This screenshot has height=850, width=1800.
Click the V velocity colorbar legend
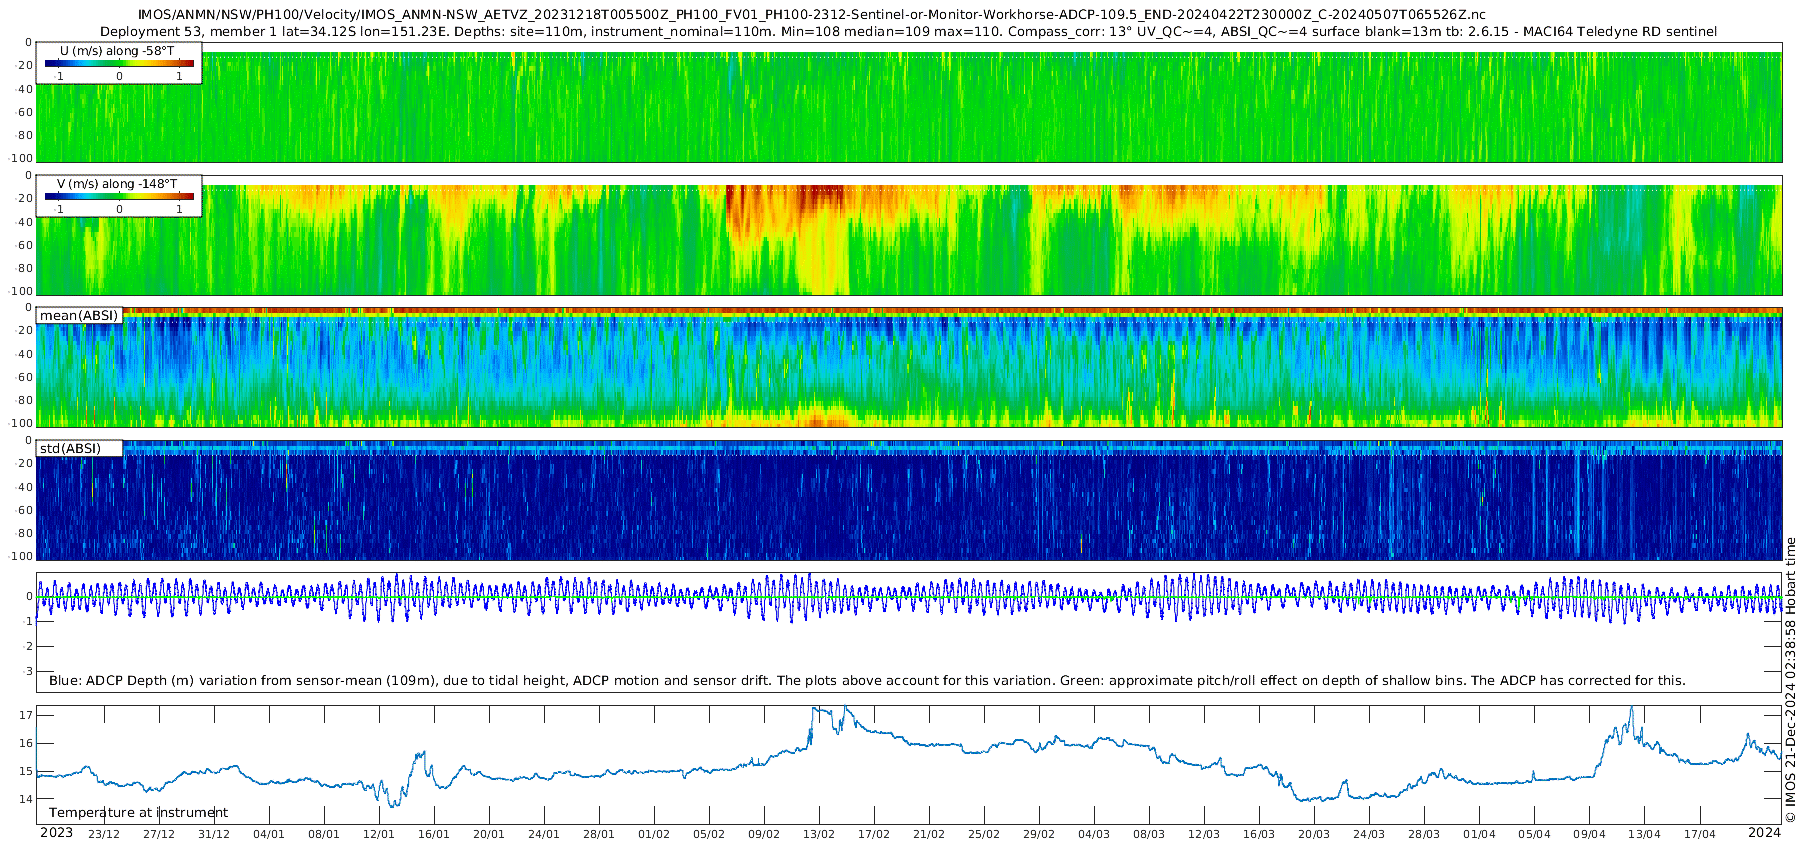point(118,196)
